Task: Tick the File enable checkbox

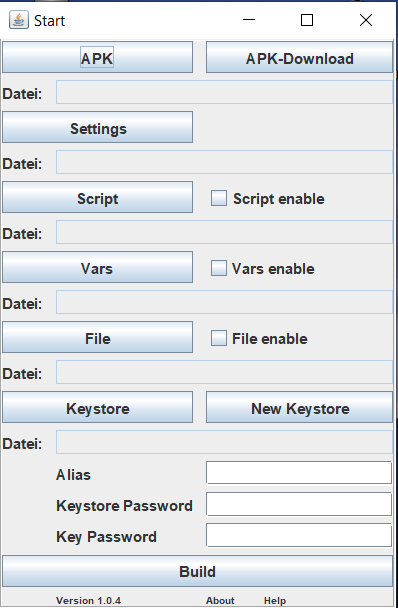Action: point(219,338)
